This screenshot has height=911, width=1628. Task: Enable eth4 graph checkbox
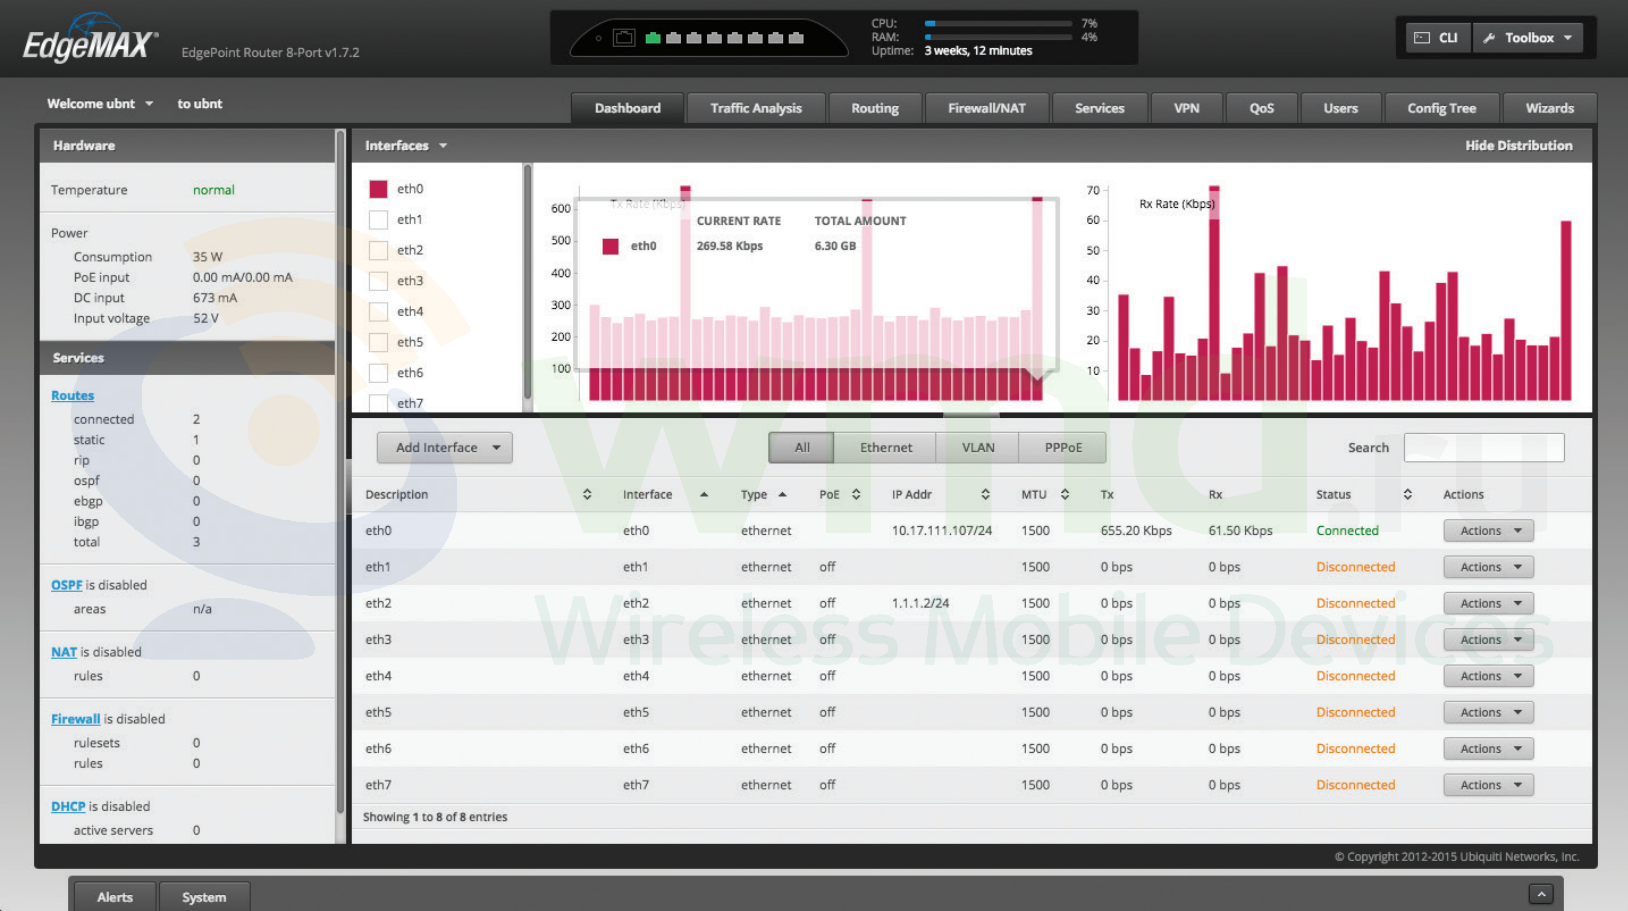point(378,312)
